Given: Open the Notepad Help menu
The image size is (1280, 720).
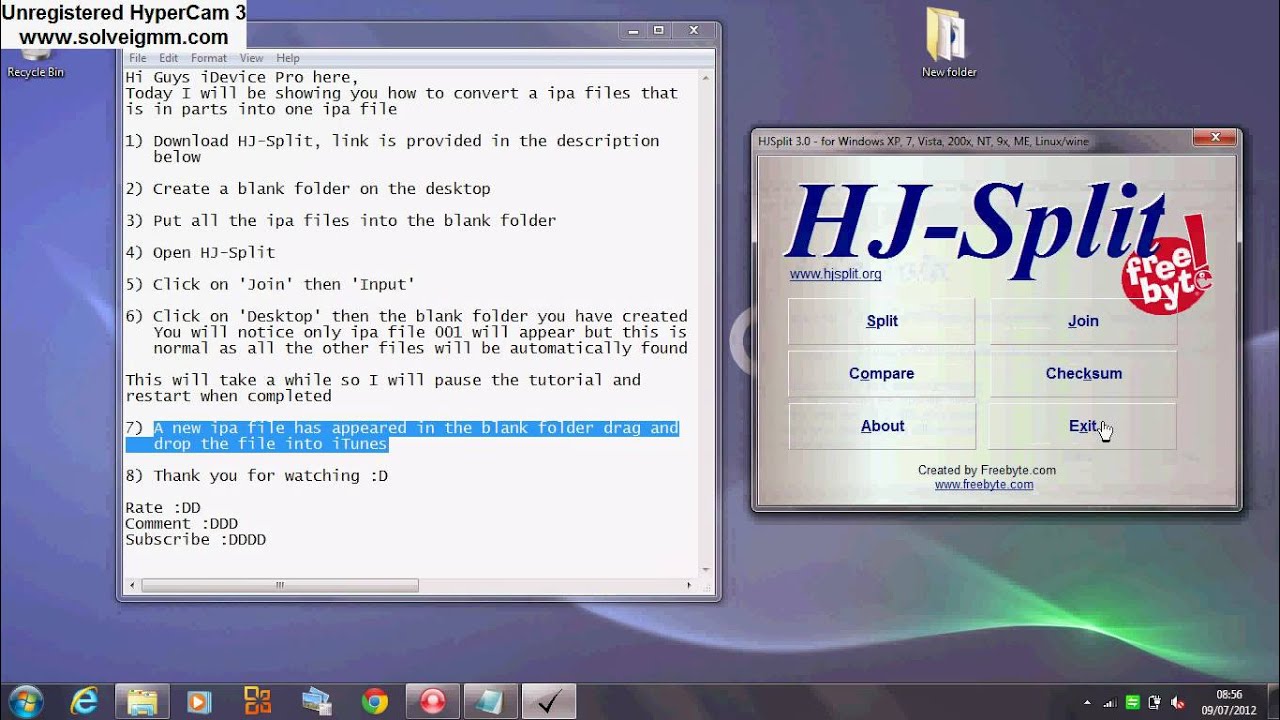Looking at the screenshot, I should 288,58.
